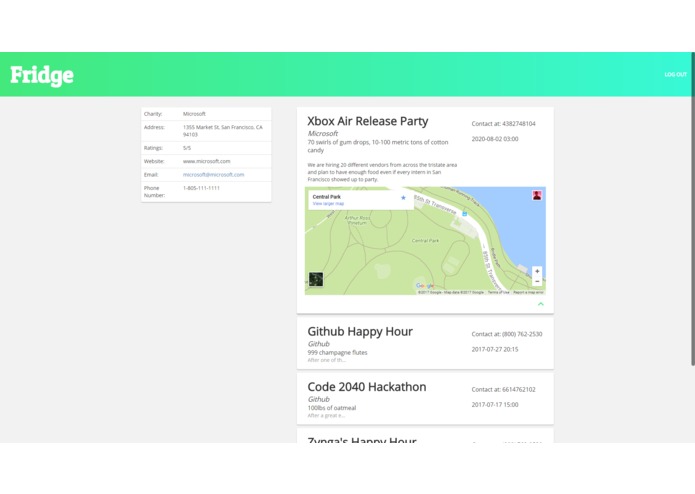This screenshot has height=494, width=695.
Task: Click the page vertical scrollbar
Action: 692,208
